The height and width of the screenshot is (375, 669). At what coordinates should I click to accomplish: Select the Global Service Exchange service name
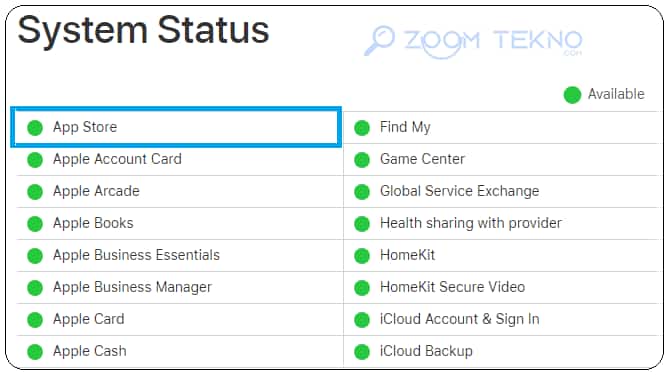(460, 191)
